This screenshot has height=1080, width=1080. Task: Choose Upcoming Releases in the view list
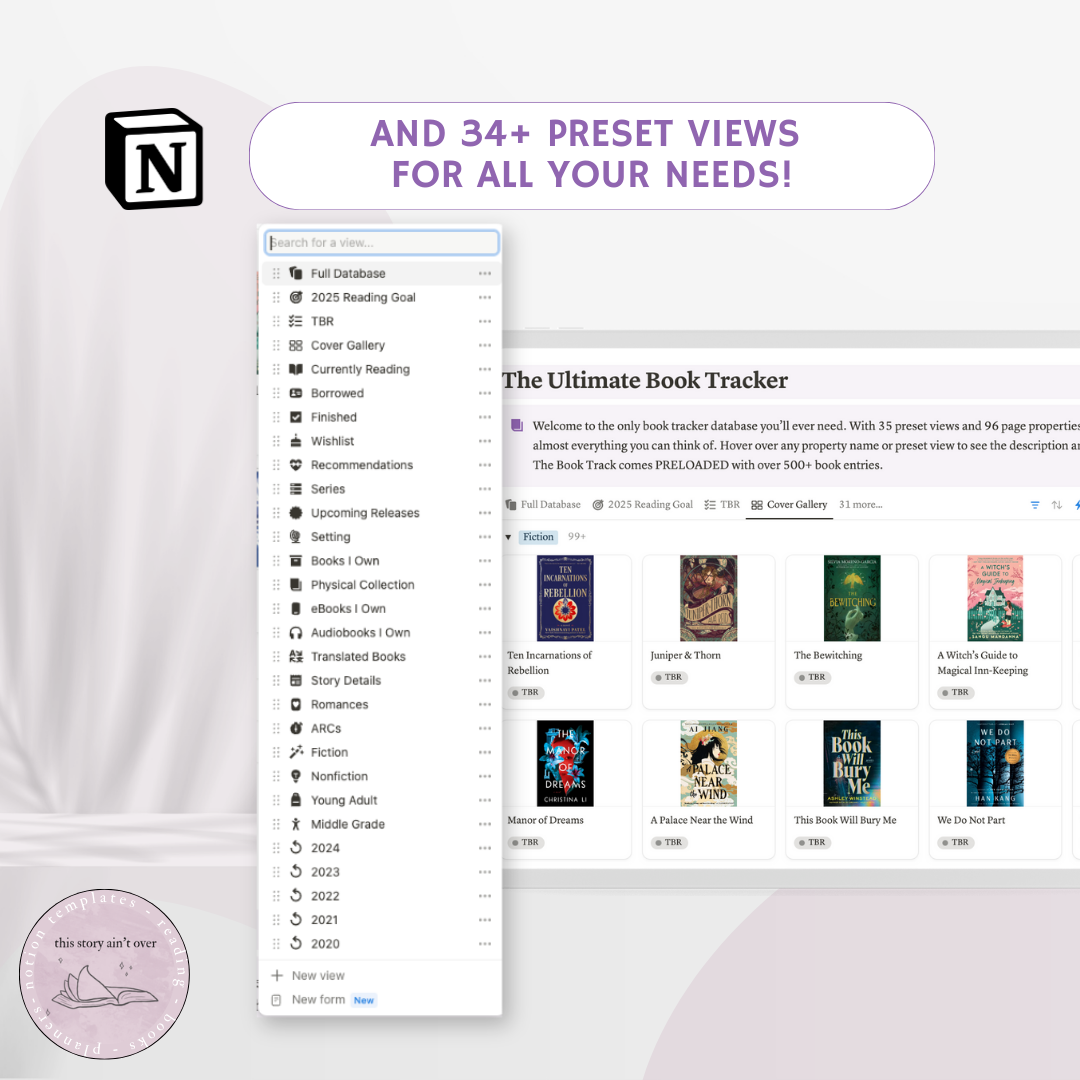point(365,513)
